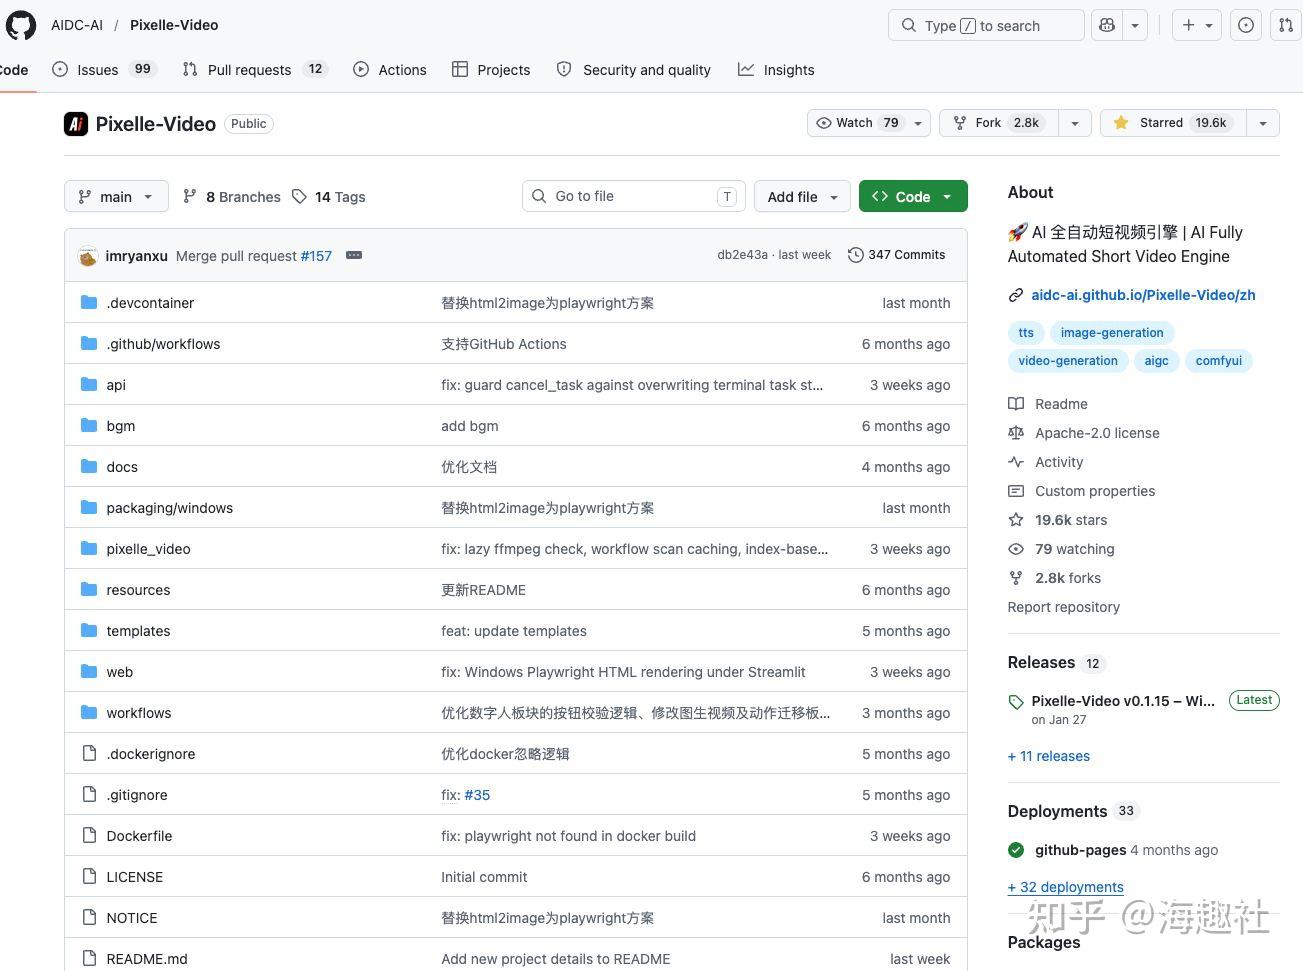1303x971 pixels.
Task: Open the Pixelle-Video repository logo avatar
Action: [76, 124]
